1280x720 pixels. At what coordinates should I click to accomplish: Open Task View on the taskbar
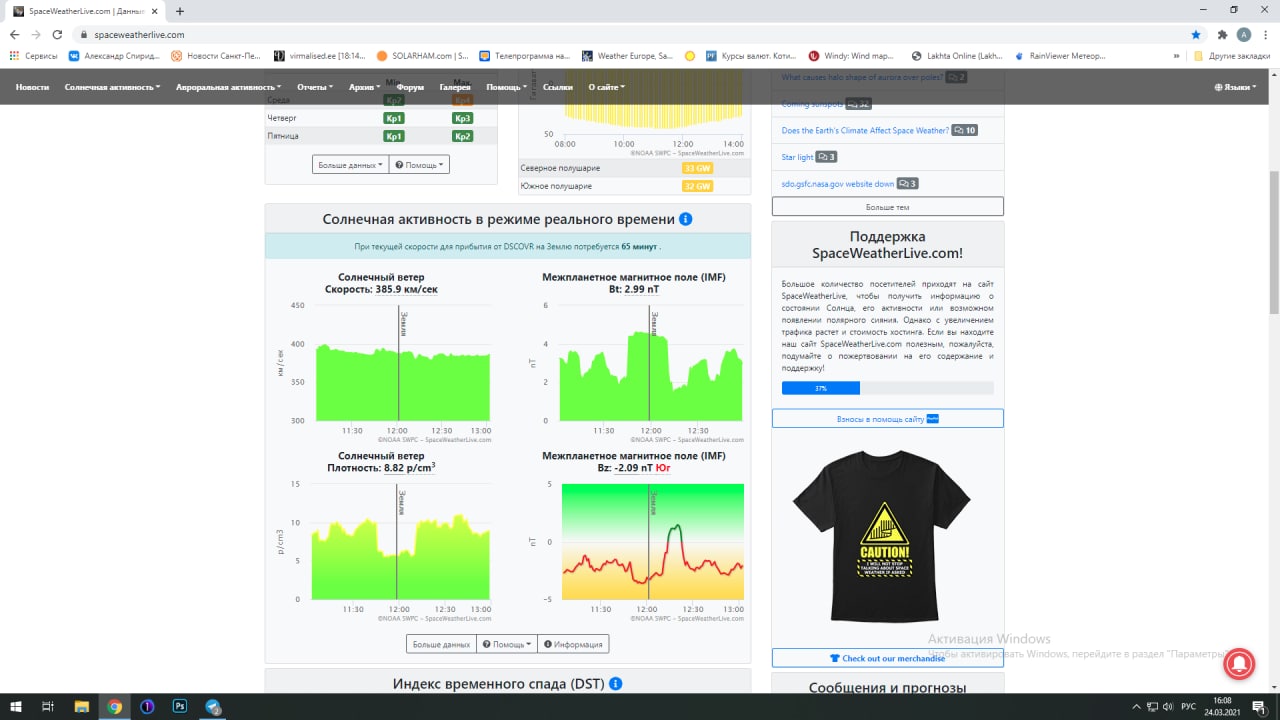[x=47, y=706]
